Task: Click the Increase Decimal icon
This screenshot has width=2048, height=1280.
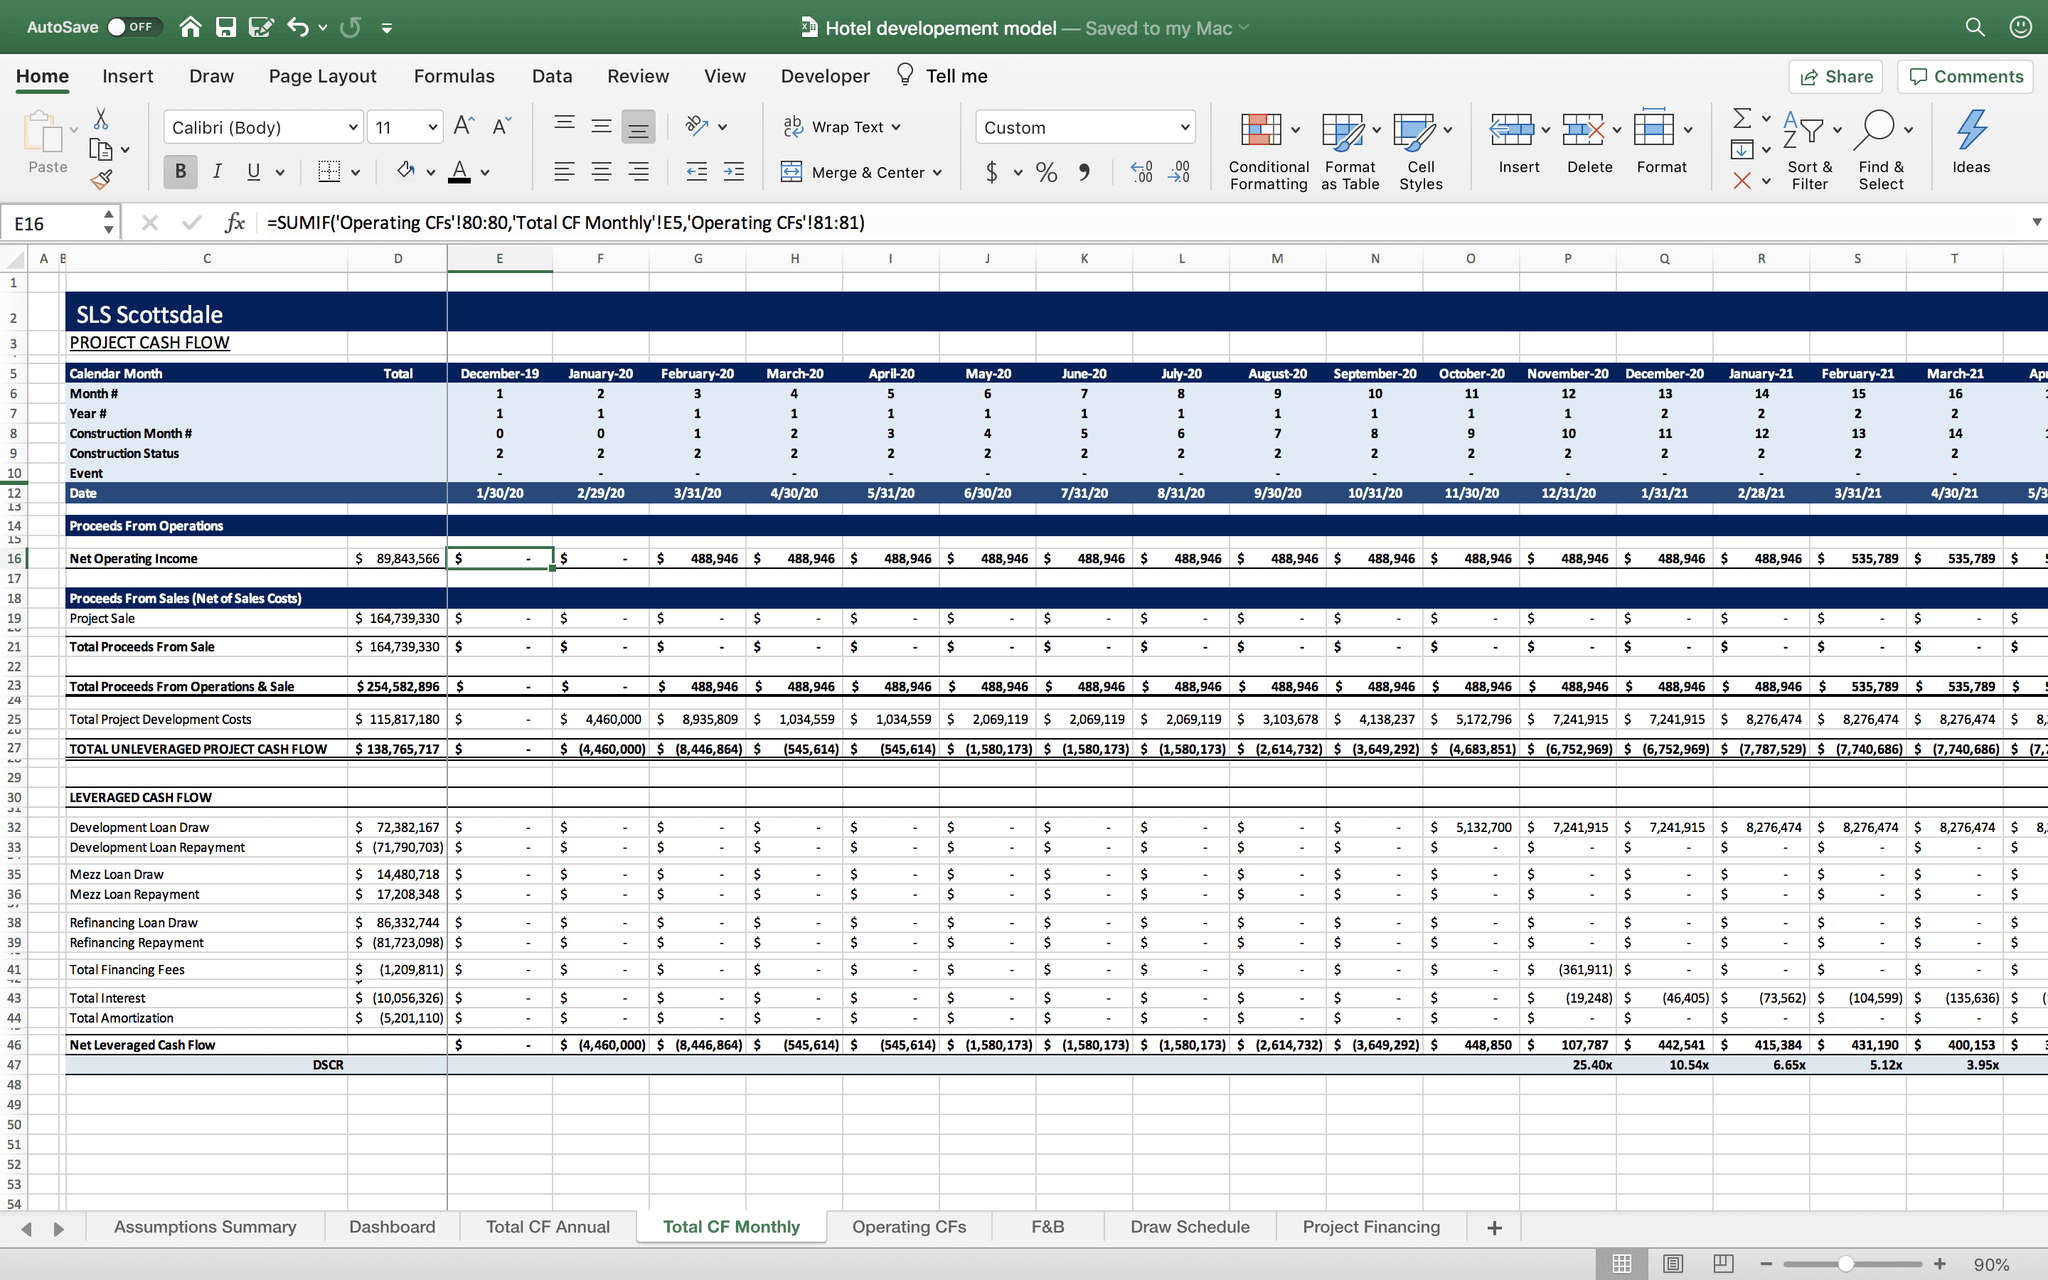Action: click(x=1141, y=173)
